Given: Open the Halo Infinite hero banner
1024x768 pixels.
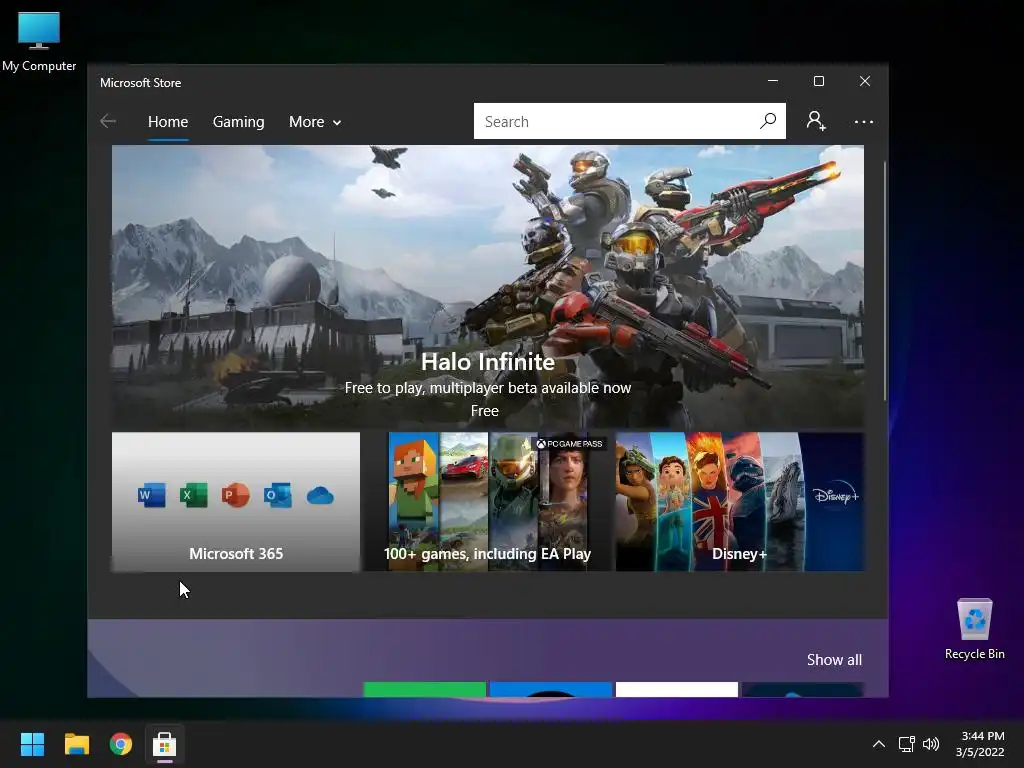Looking at the screenshot, I should pyautogui.click(x=488, y=287).
